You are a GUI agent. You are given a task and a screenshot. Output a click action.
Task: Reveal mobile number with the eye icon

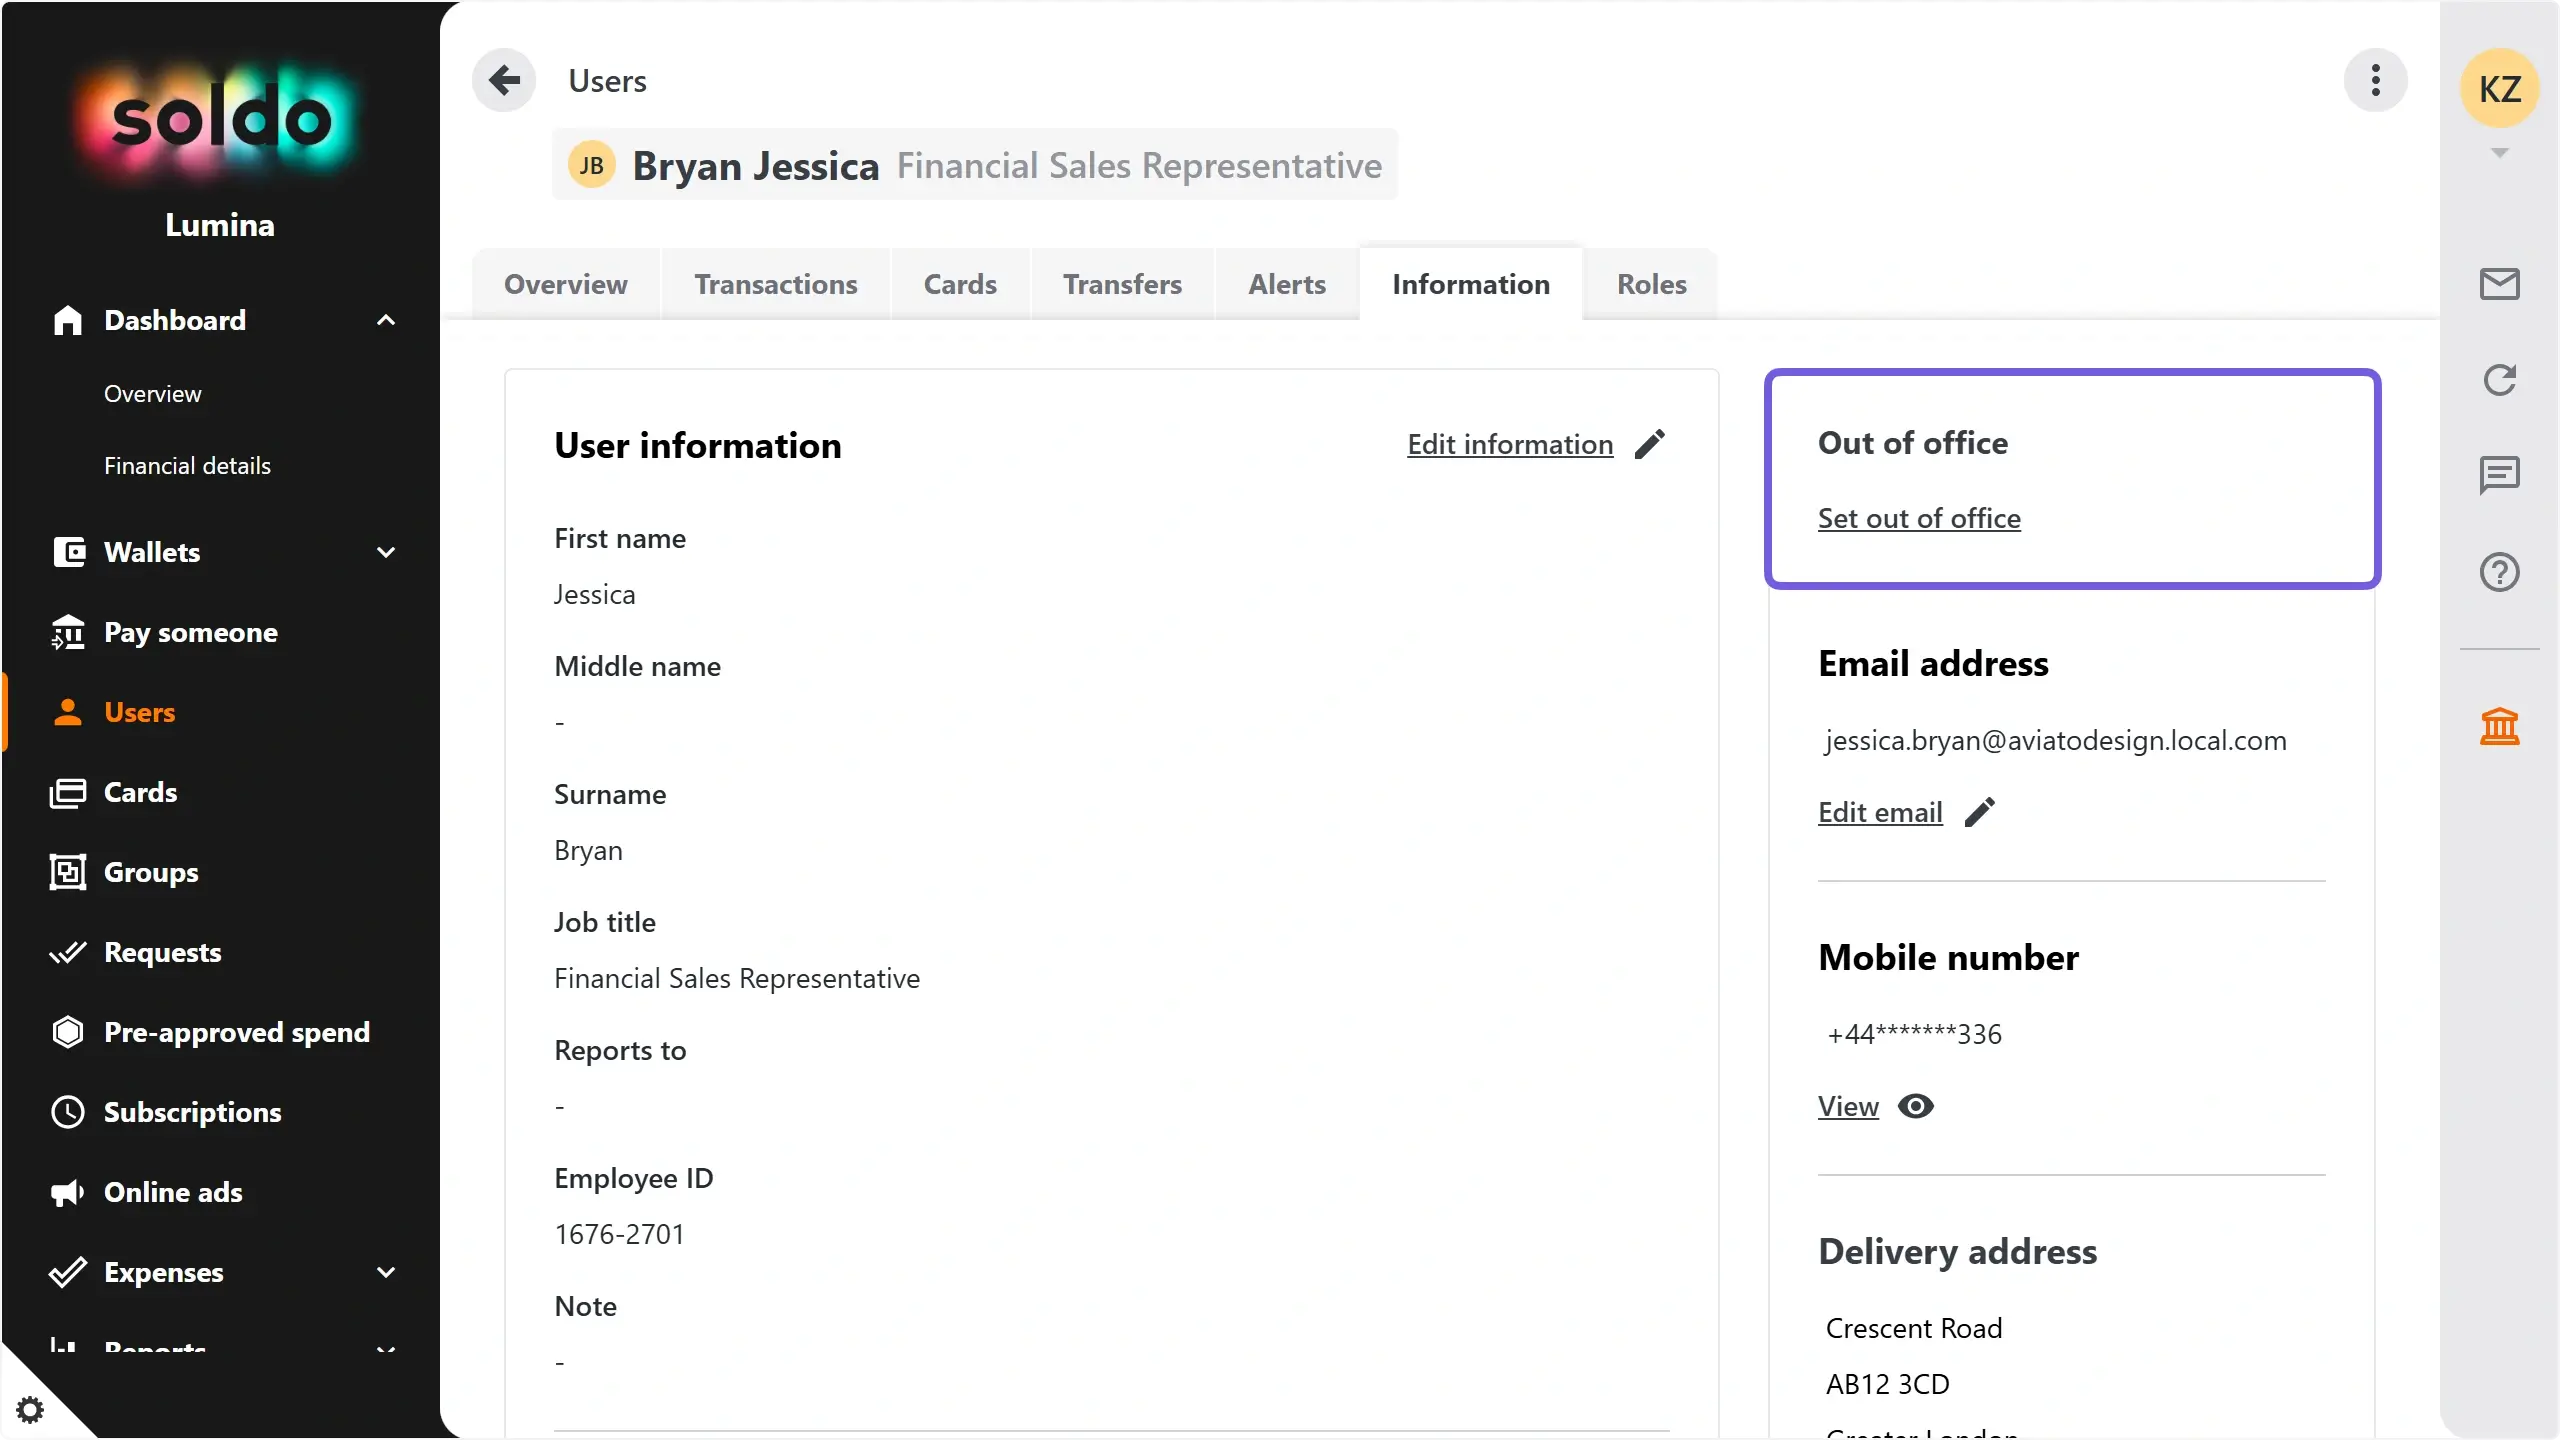(x=1915, y=1106)
